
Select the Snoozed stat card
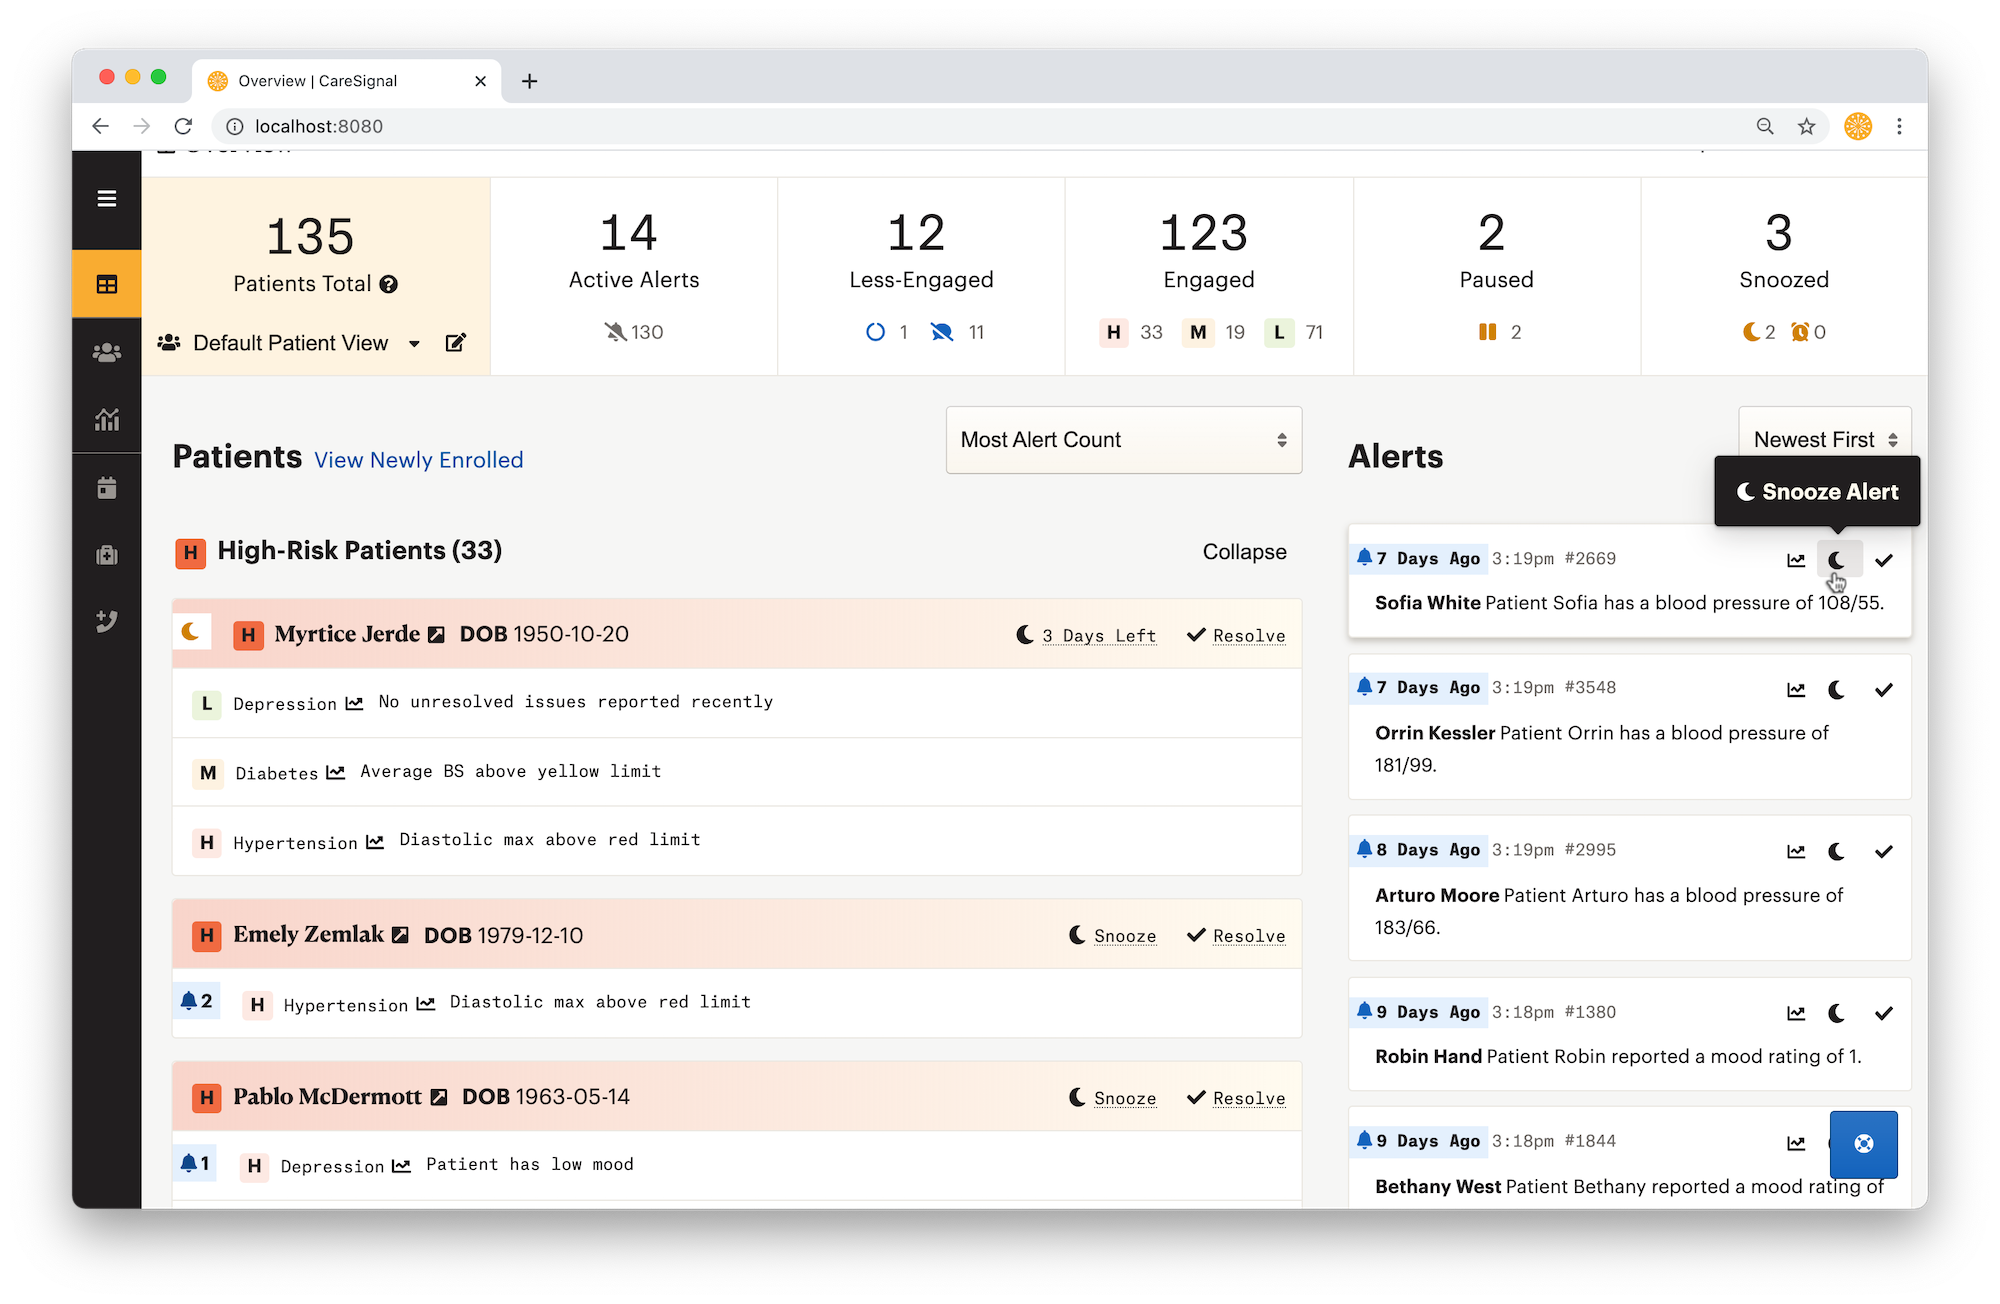pyautogui.click(x=1784, y=277)
